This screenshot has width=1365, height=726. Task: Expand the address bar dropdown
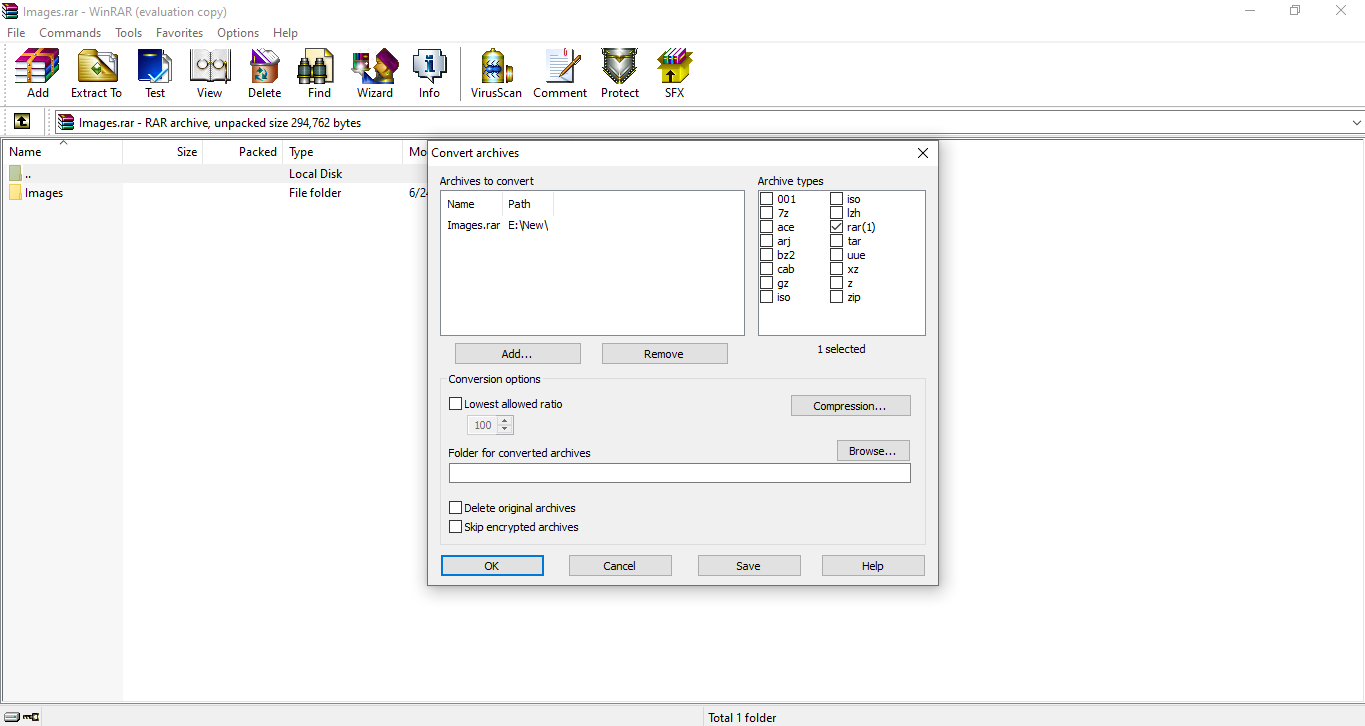(1356, 122)
